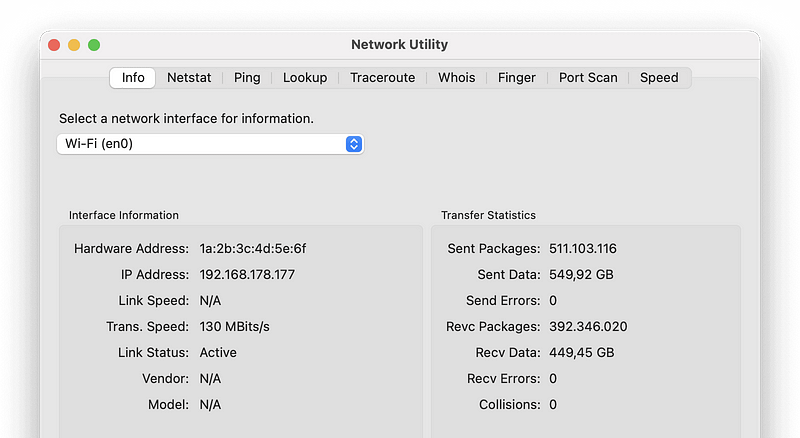Open the Wi-Fi (en0) interface dropdown
Screen dimensions: 800x438
coord(210,144)
